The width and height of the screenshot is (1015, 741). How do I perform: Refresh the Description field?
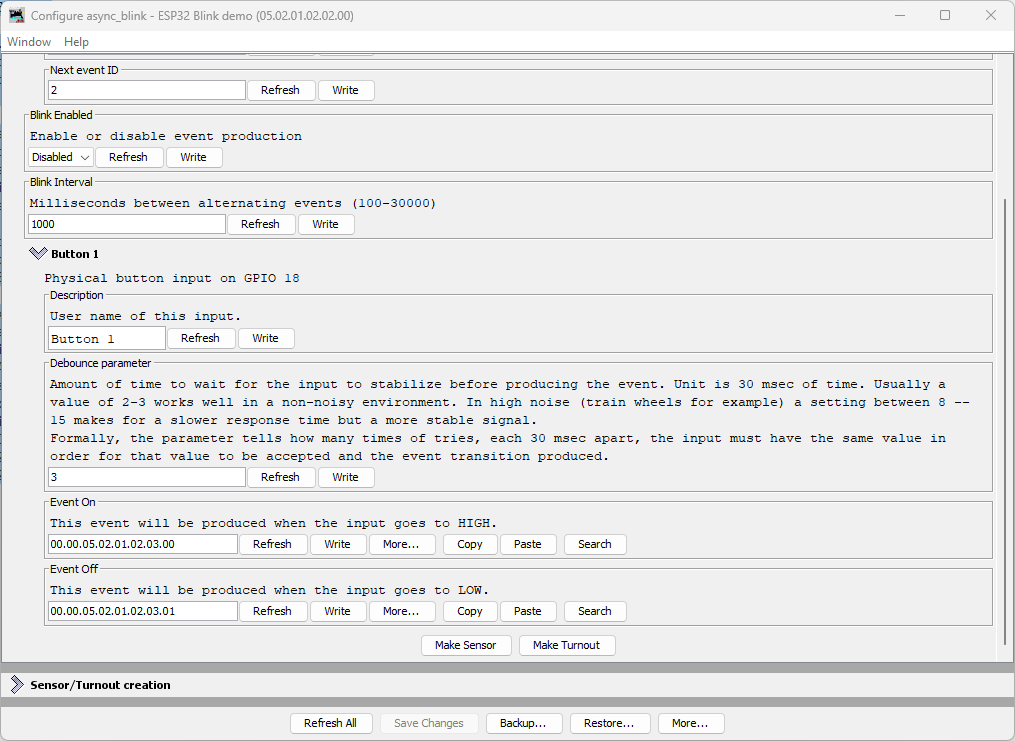[x=201, y=338]
